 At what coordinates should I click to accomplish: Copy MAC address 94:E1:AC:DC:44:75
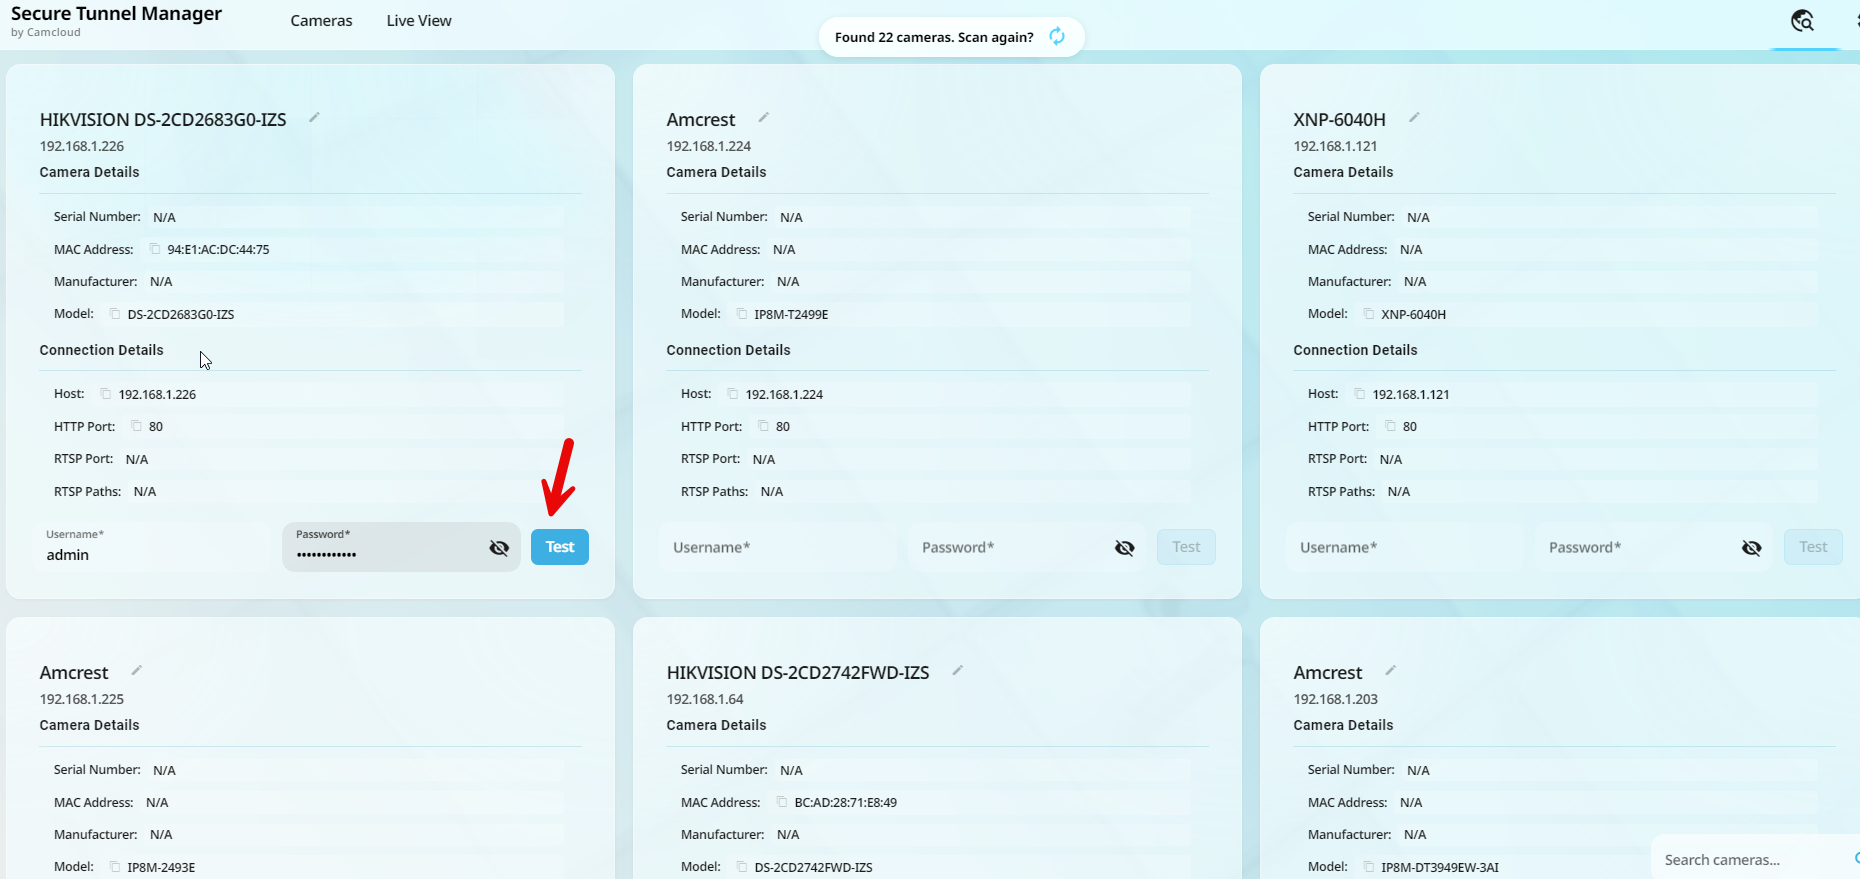(x=155, y=249)
